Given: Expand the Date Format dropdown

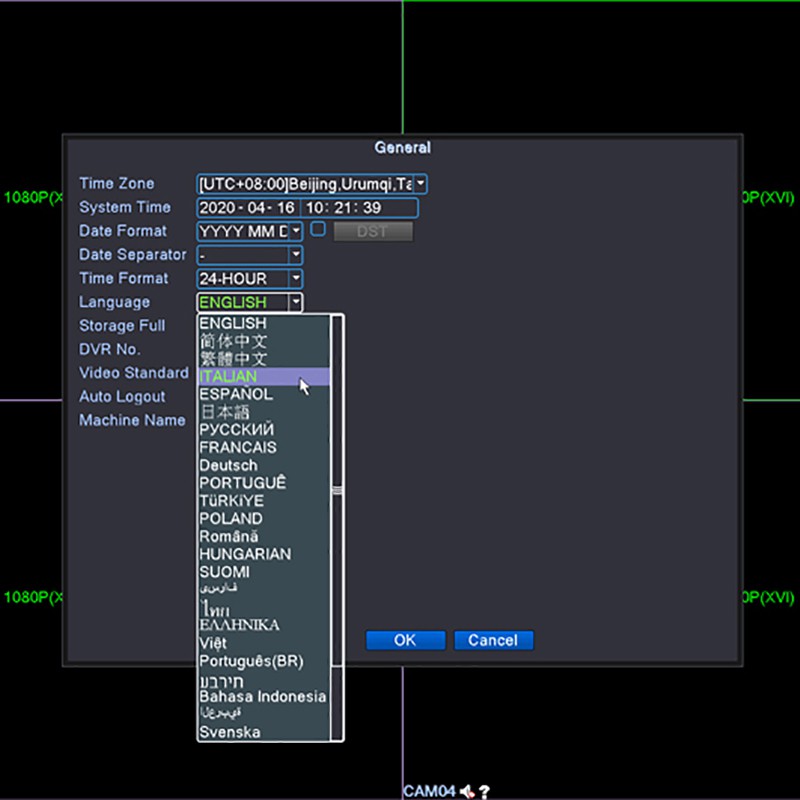Looking at the screenshot, I should point(296,231).
